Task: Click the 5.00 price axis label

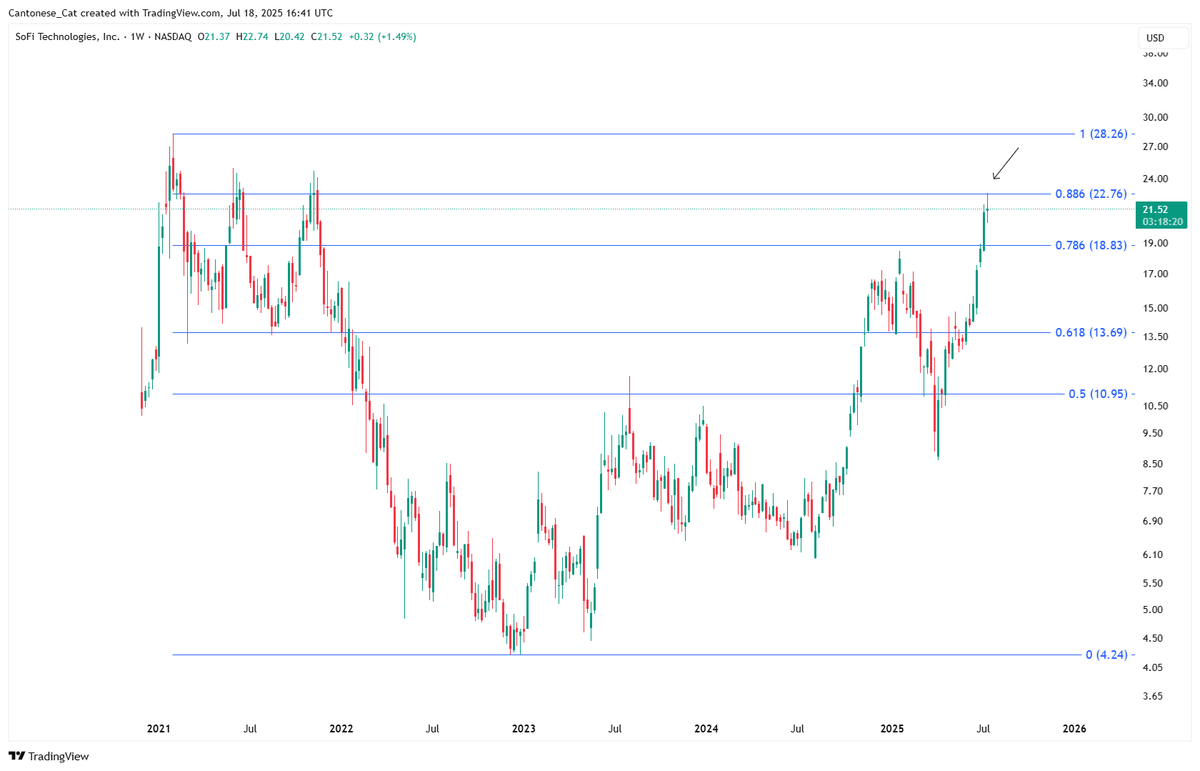Action: (x=1154, y=610)
